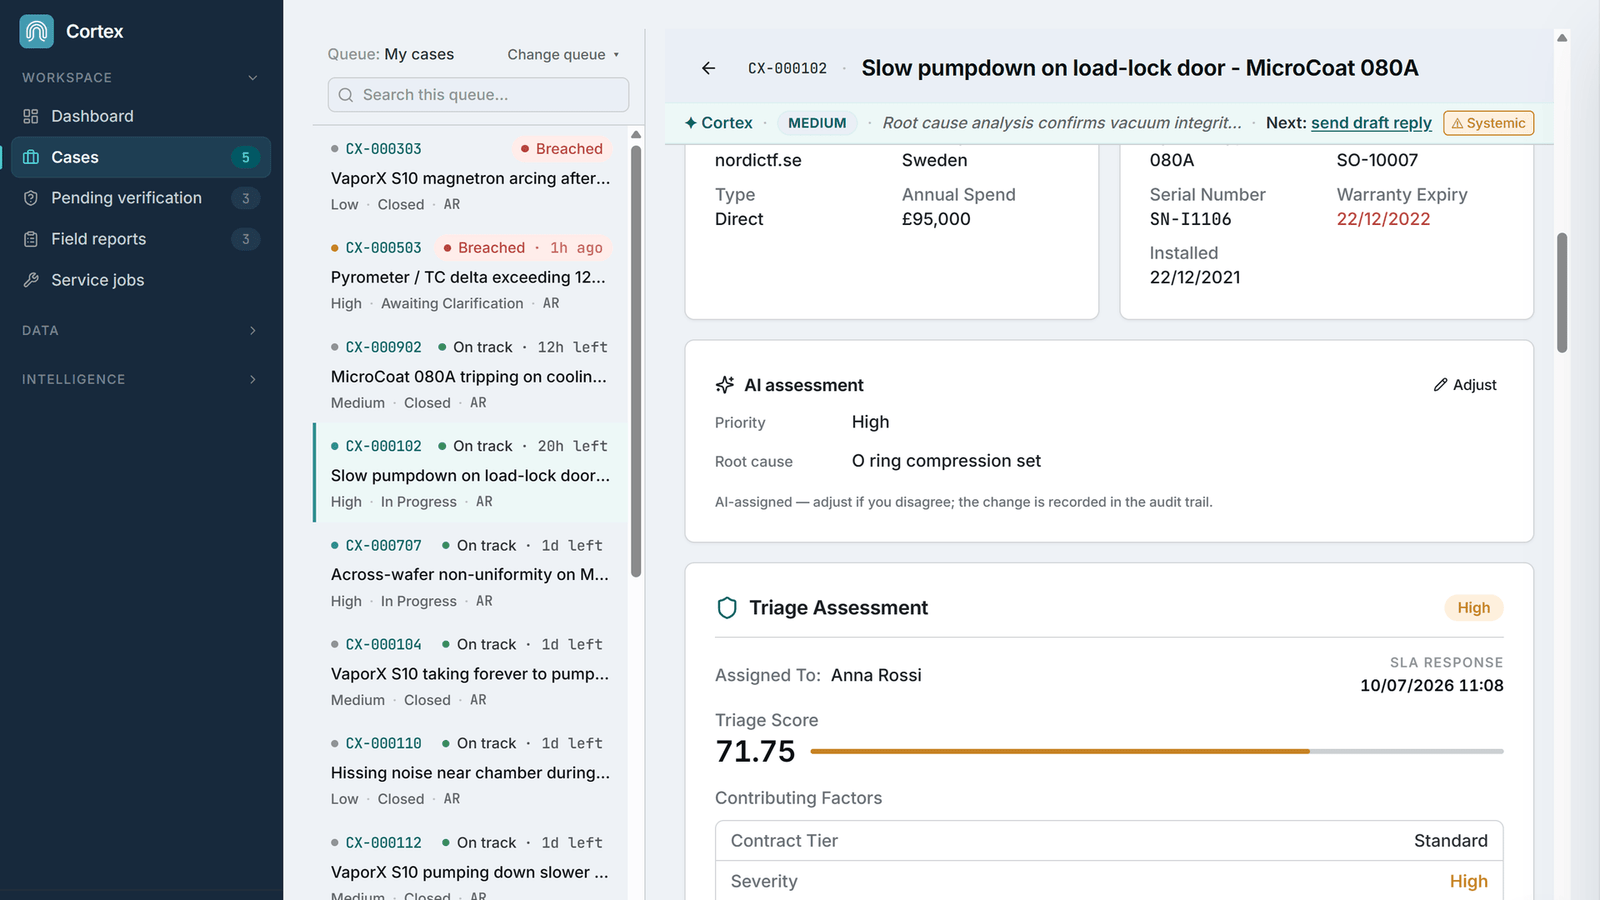Click the MEDIUM priority badge
This screenshot has width=1600, height=900.
[x=817, y=123]
